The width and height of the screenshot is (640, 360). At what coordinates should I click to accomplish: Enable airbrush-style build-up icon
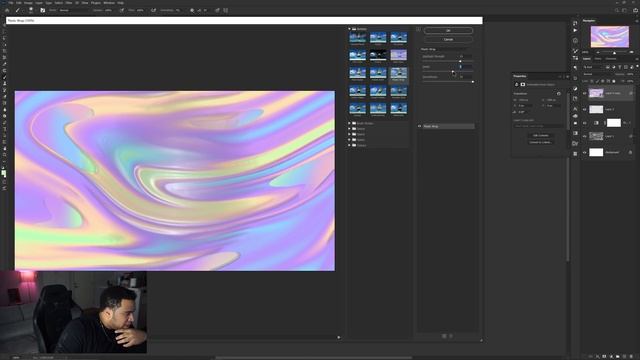coord(153,10)
